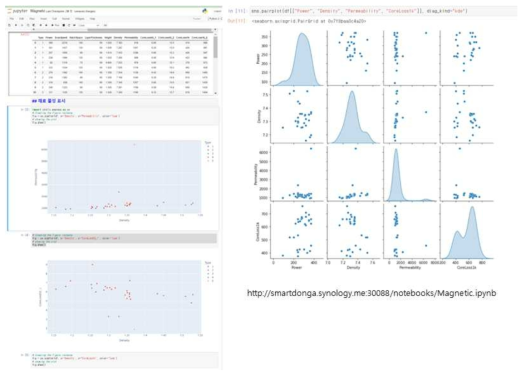Image resolution: width=526 pixels, height=376 pixels.
Task: Cut selected cells using the scissors icon
Action: 22,25
